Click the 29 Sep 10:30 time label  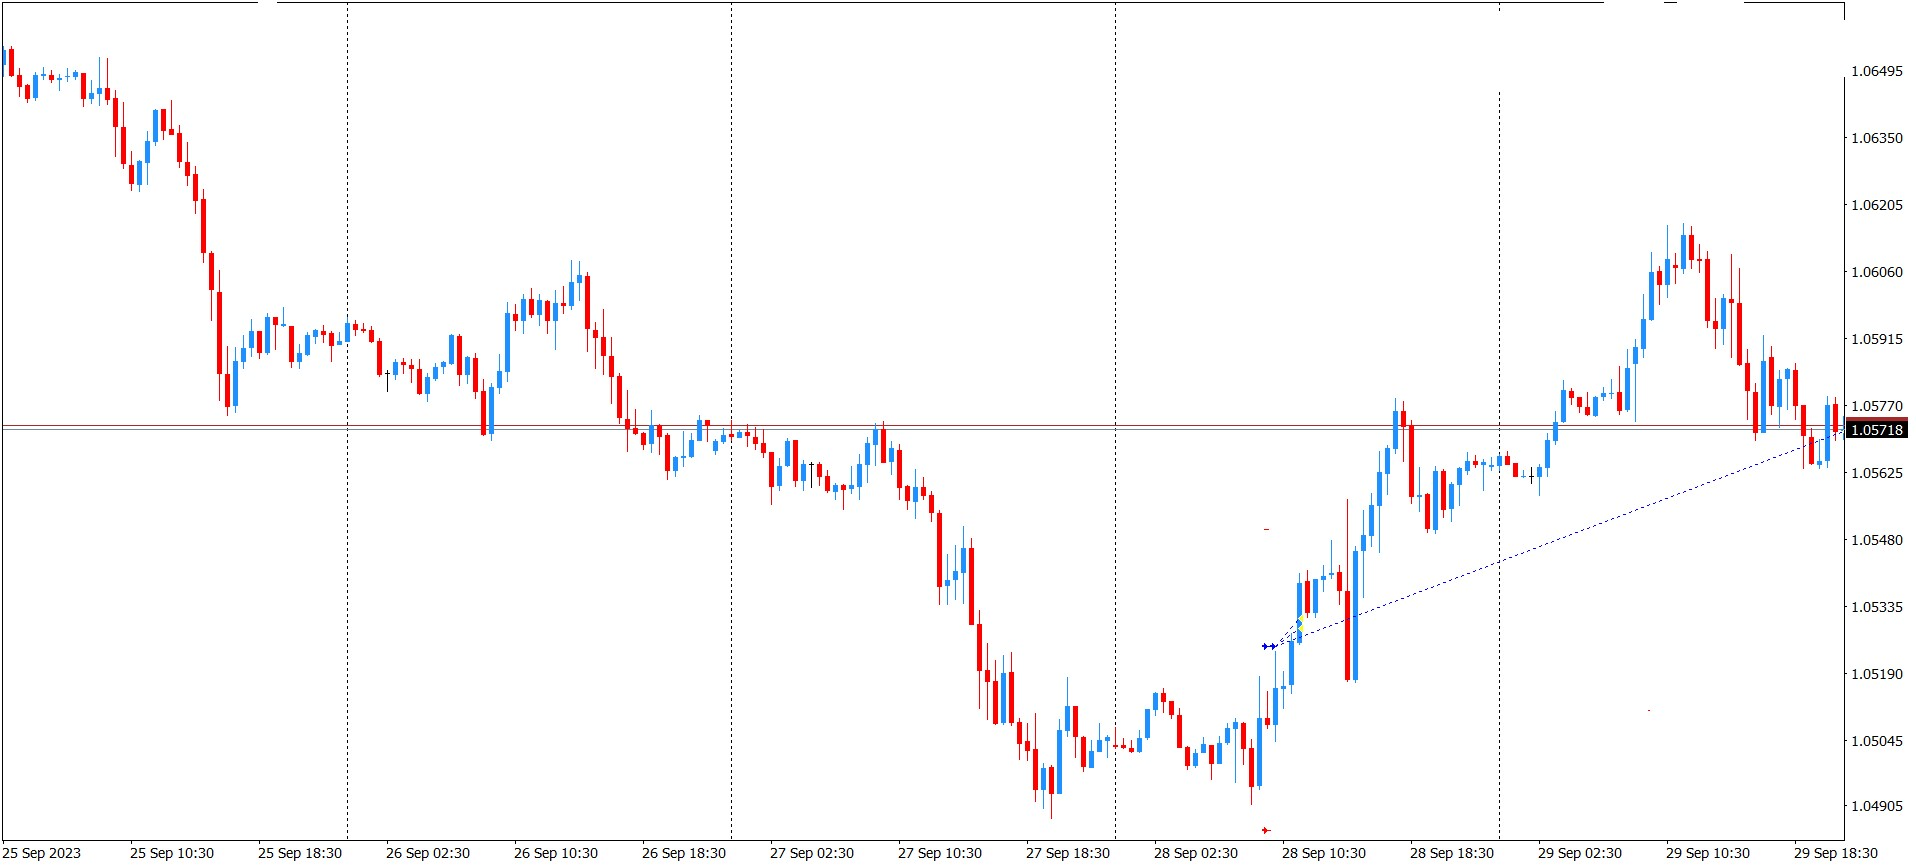tap(1708, 853)
